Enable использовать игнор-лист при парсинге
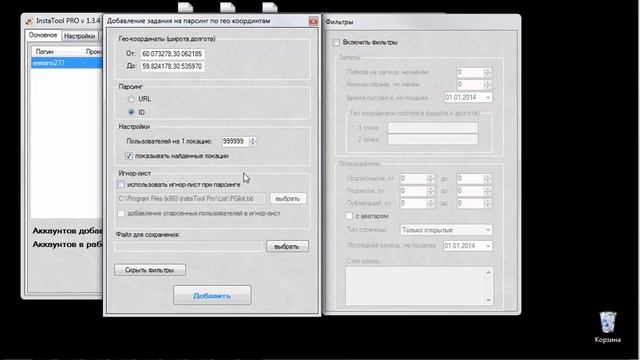The width and height of the screenshot is (640, 360). tap(121, 184)
